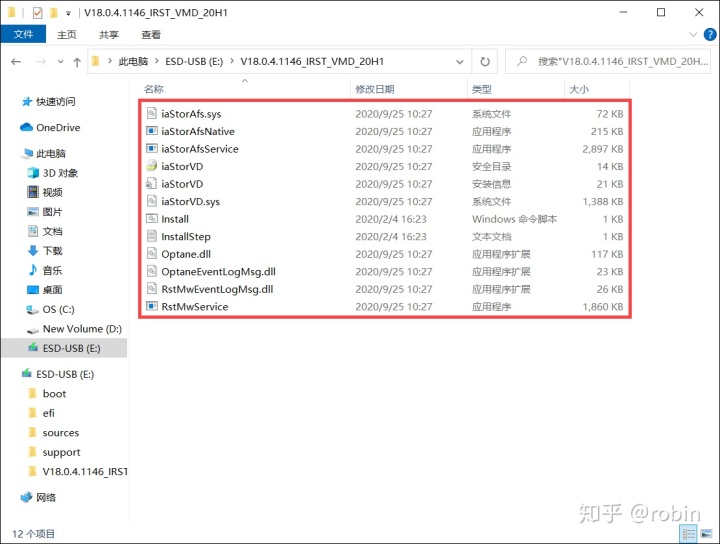Expand address bar history dropdown
The image size is (720, 544).
click(459, 62)
